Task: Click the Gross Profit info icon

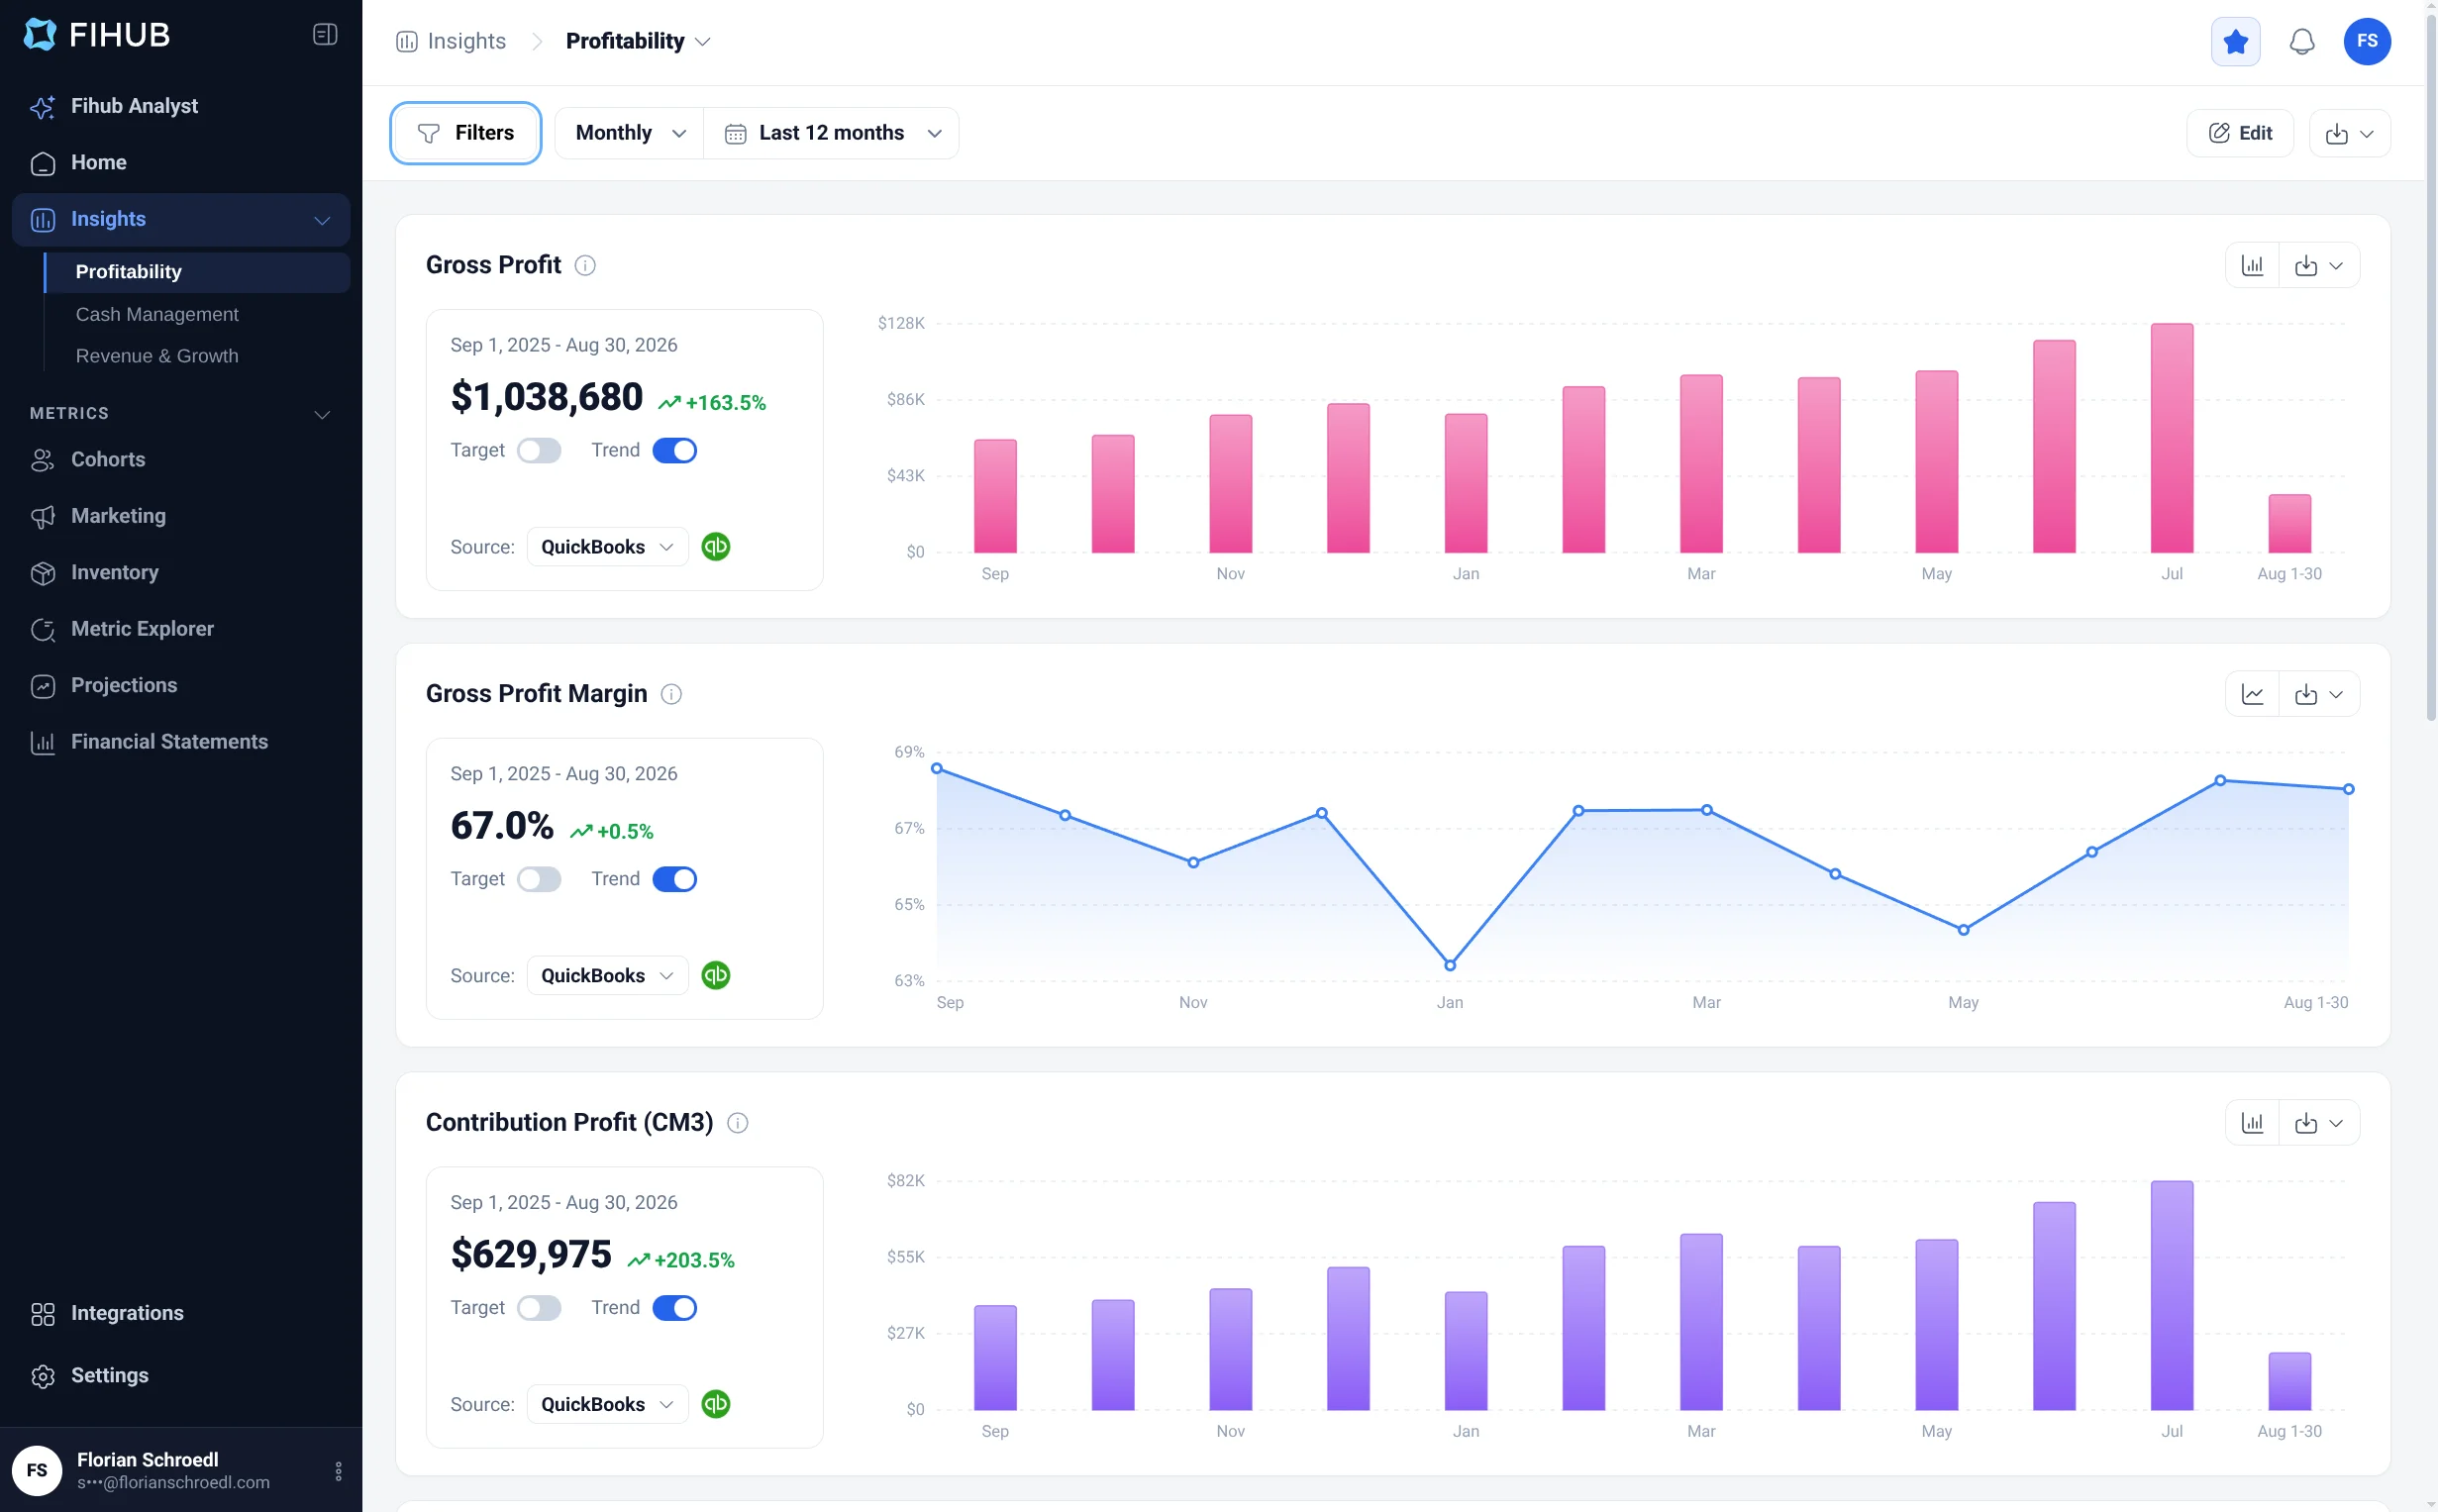Action: click(585, 265)
